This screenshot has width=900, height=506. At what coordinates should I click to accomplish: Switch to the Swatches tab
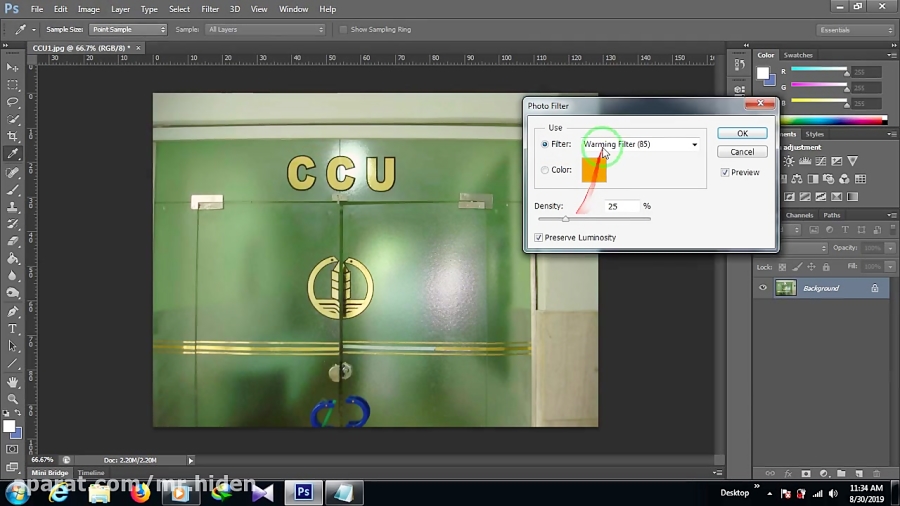tap(798, 55)
